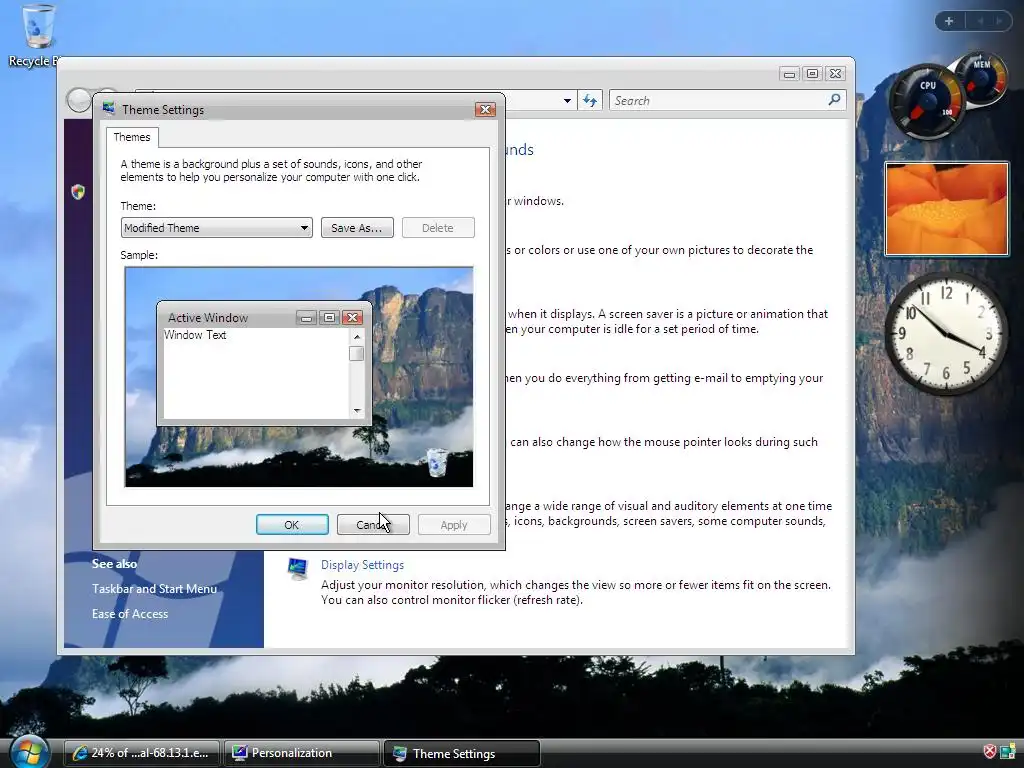
Task: Minimize the Personalization window
Action: [x=789, y=74]
